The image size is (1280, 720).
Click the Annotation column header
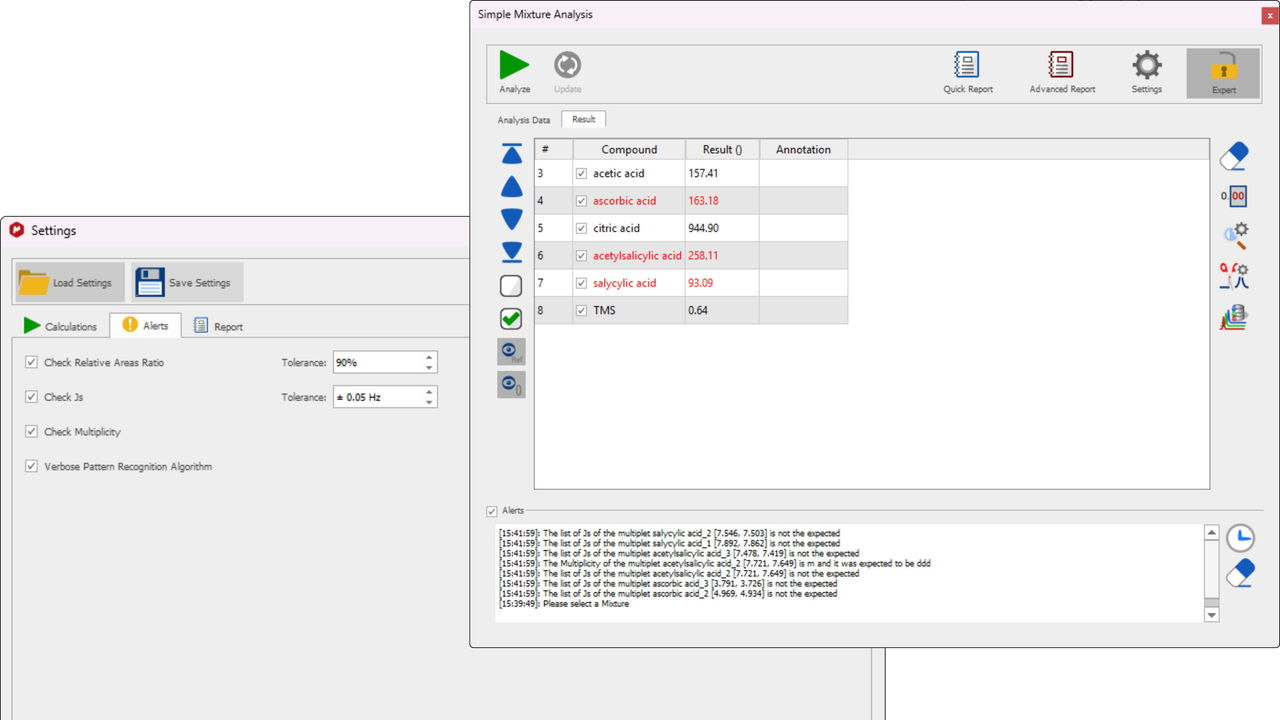[x=803, y=149]
